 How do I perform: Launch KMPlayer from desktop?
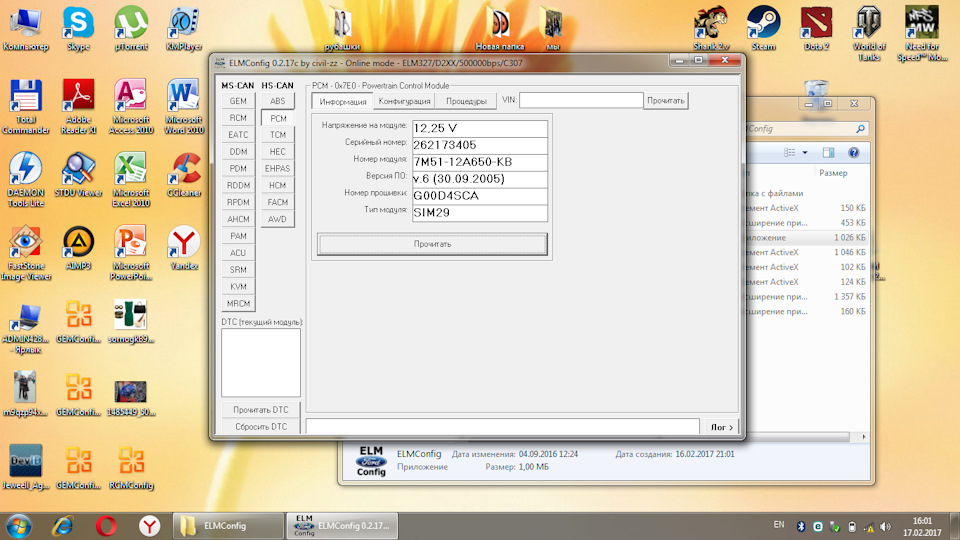(184, 29)
